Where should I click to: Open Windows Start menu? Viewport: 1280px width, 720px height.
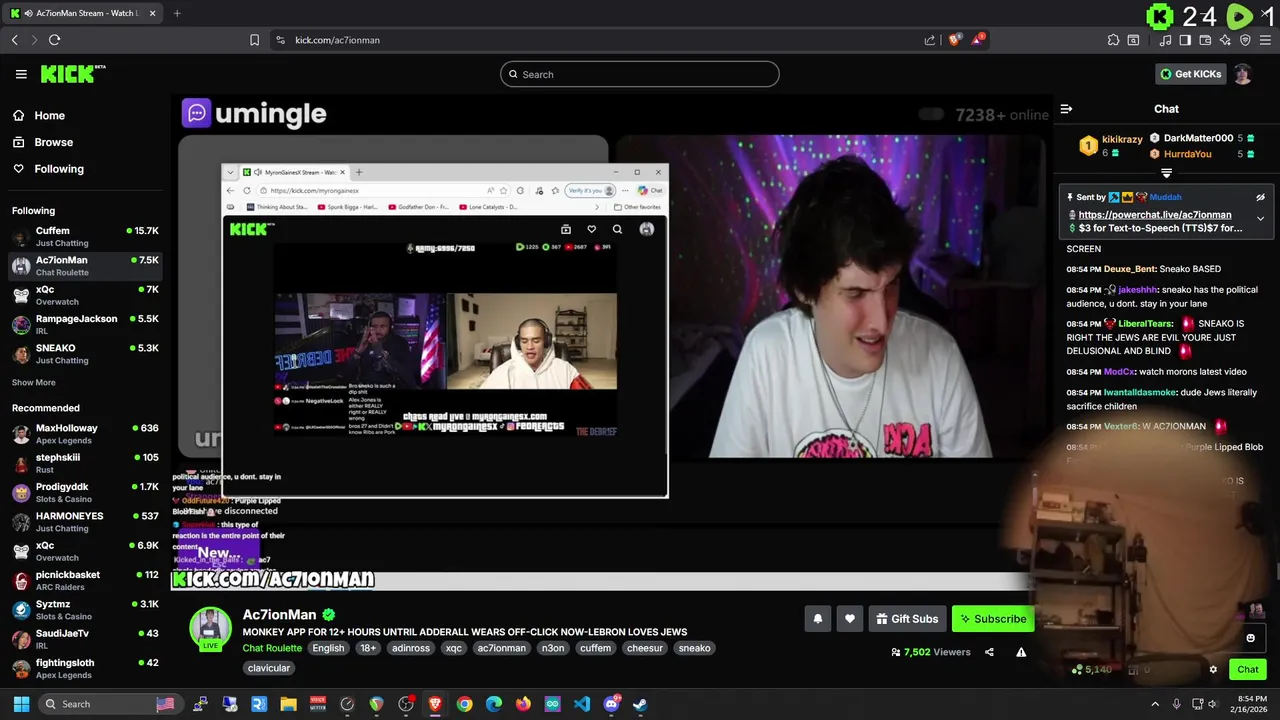(x=21, y=704)
